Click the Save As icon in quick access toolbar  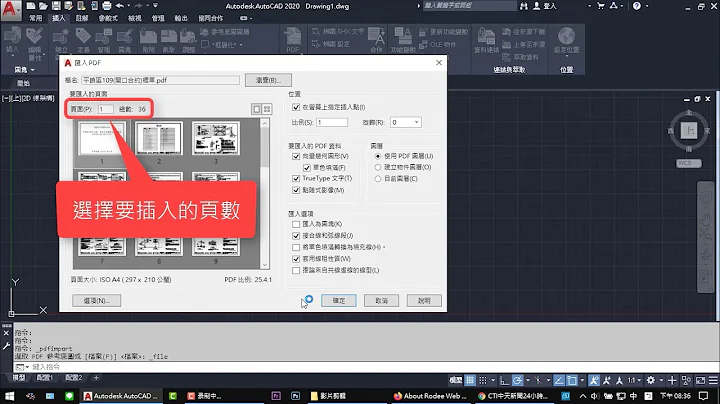68,6
